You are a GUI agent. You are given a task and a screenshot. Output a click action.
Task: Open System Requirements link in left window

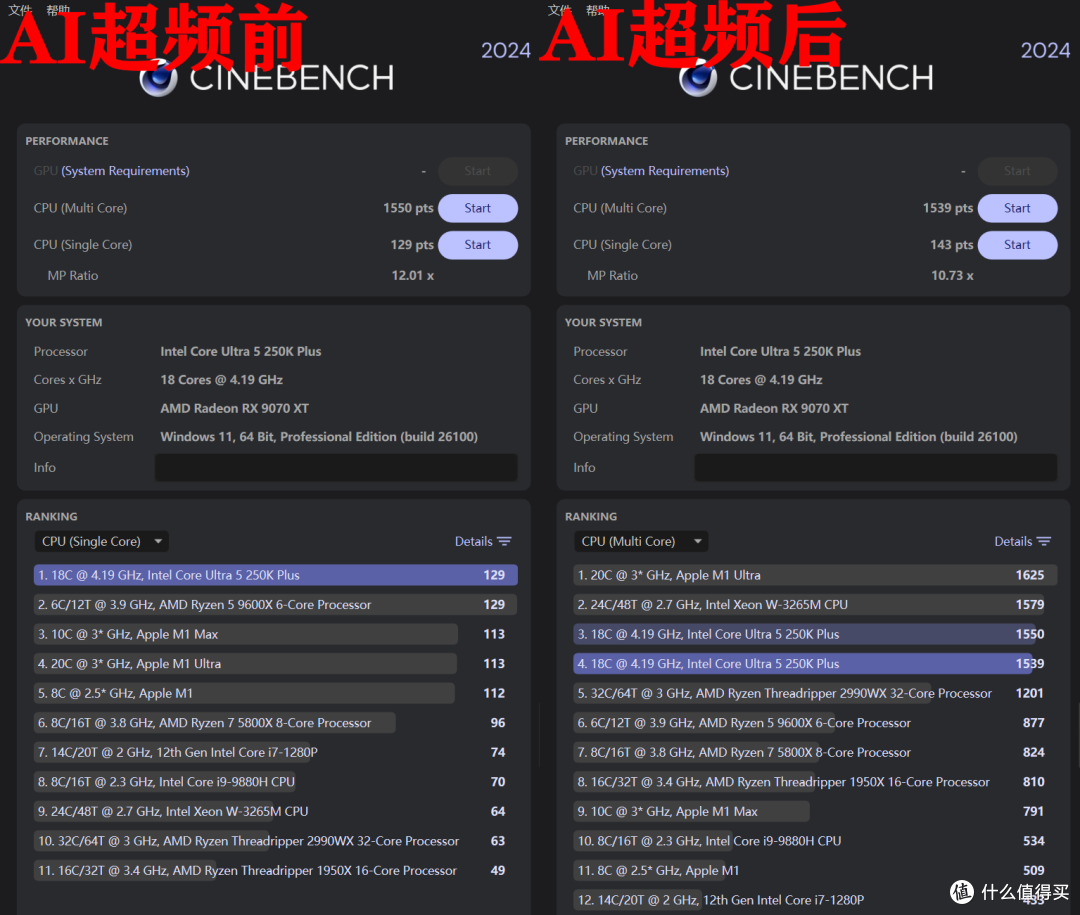click(x=125, y=171)
